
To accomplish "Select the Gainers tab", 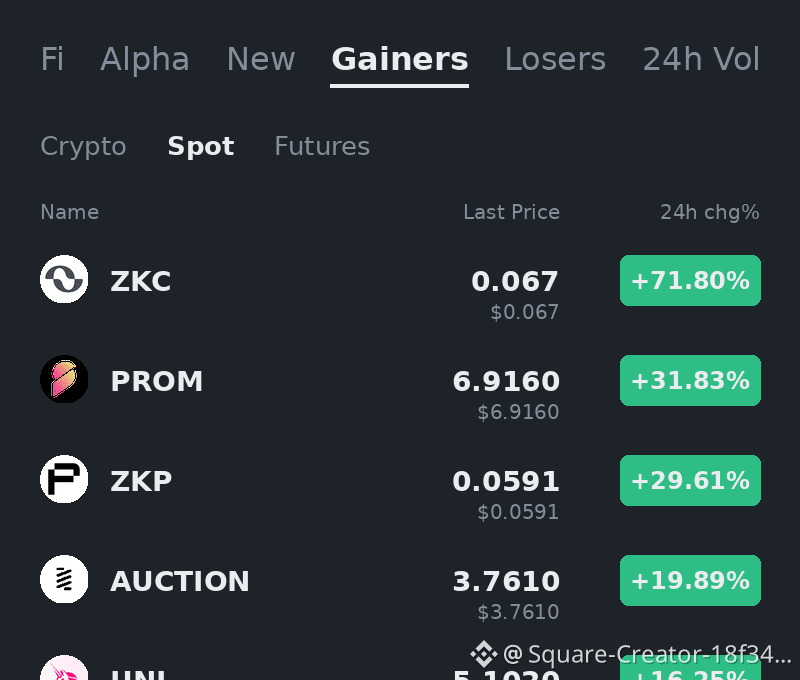I will 399,59.
